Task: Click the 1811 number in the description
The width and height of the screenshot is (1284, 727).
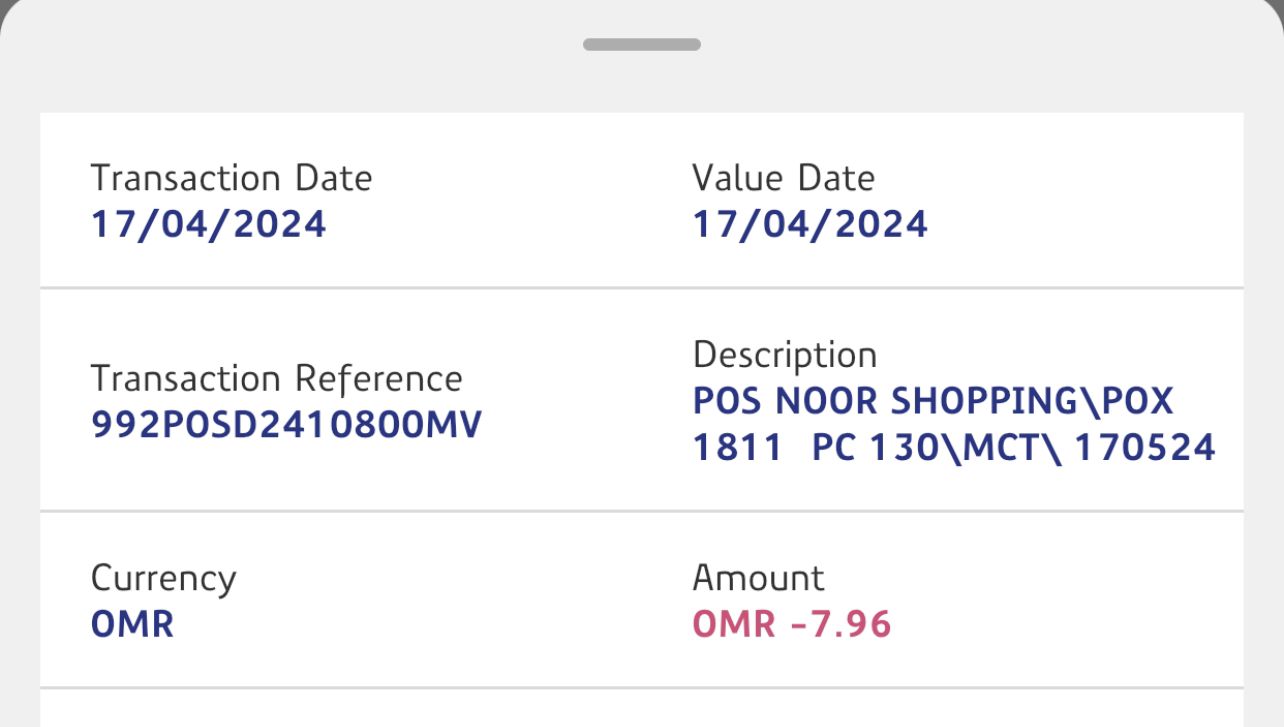Action: pos(738,447)
